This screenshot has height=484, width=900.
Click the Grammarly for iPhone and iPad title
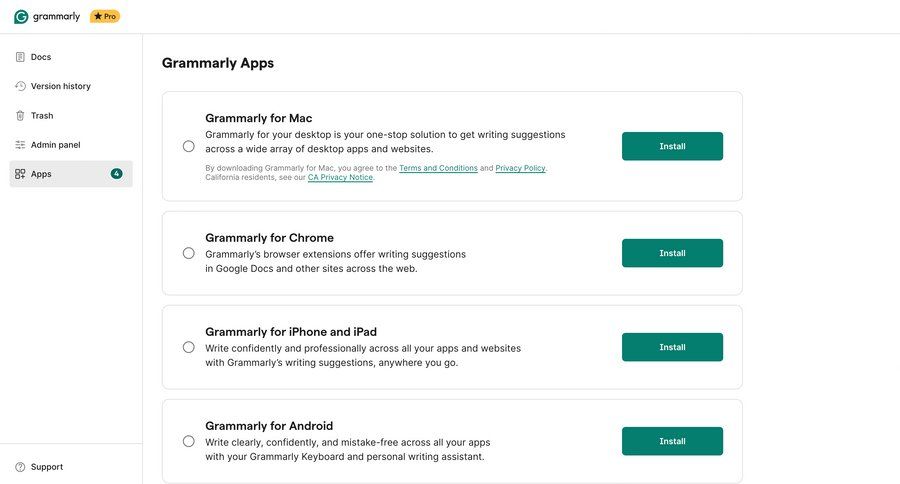pyautogui.click(x=291, y=332)
